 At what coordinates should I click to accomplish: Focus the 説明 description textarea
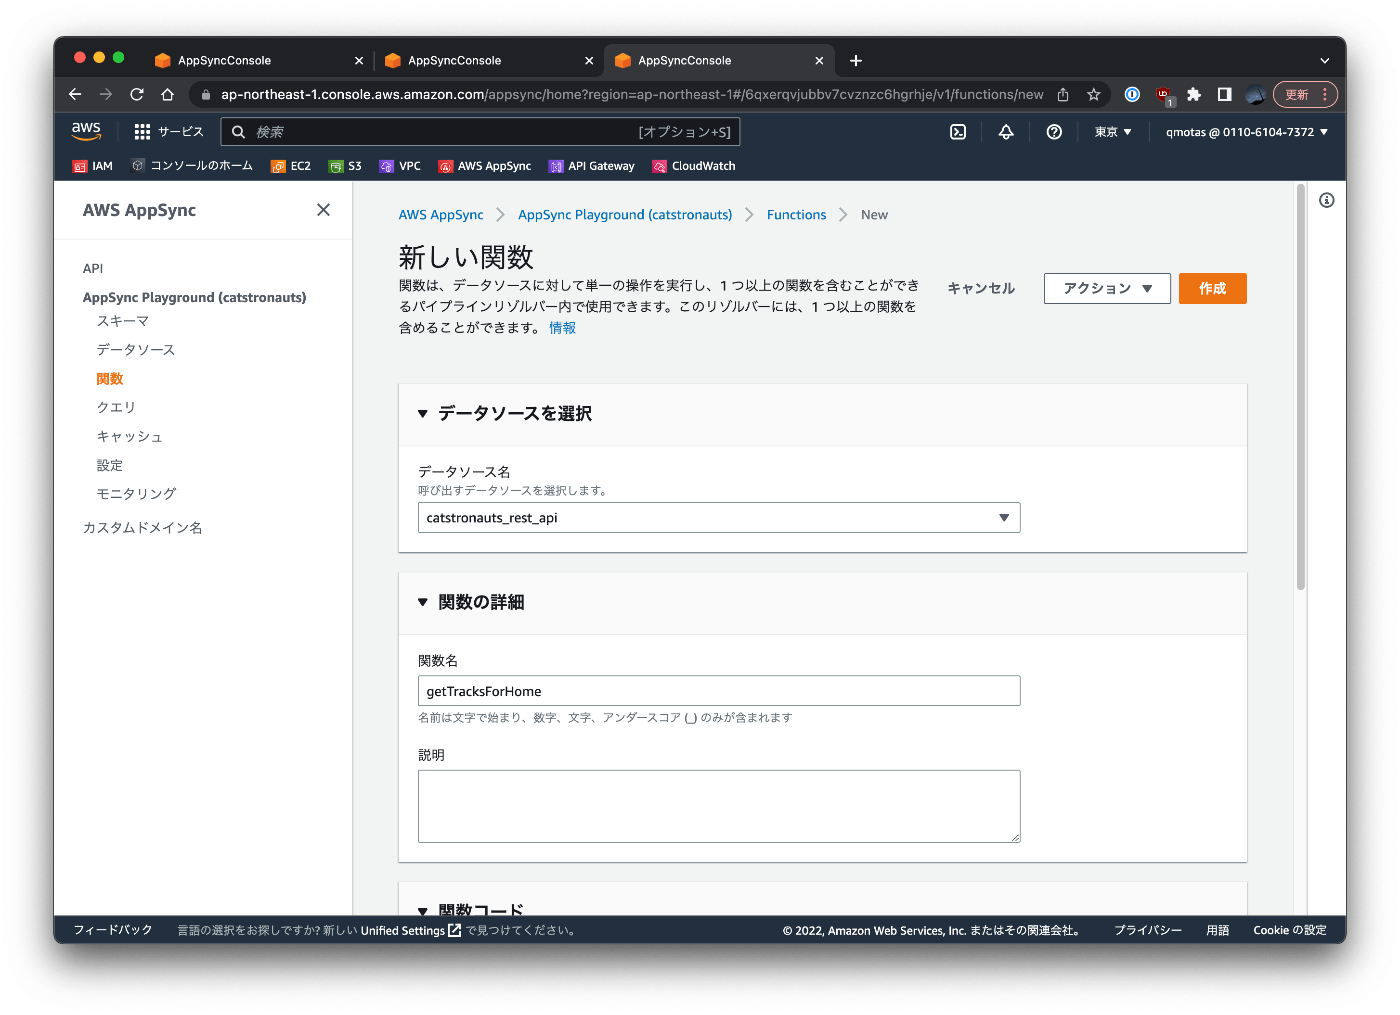[x=719, y=806]
